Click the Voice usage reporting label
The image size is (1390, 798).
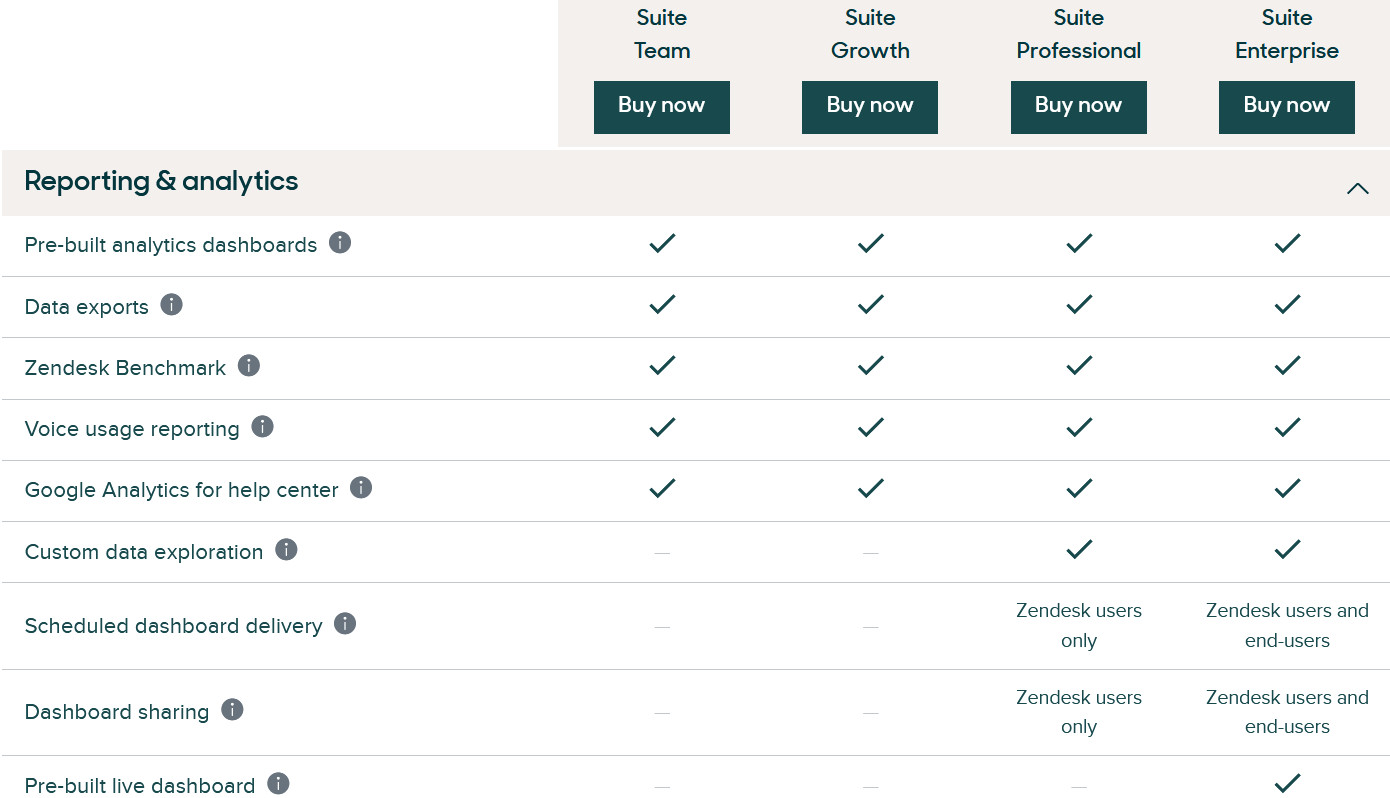tap(132, 429)
